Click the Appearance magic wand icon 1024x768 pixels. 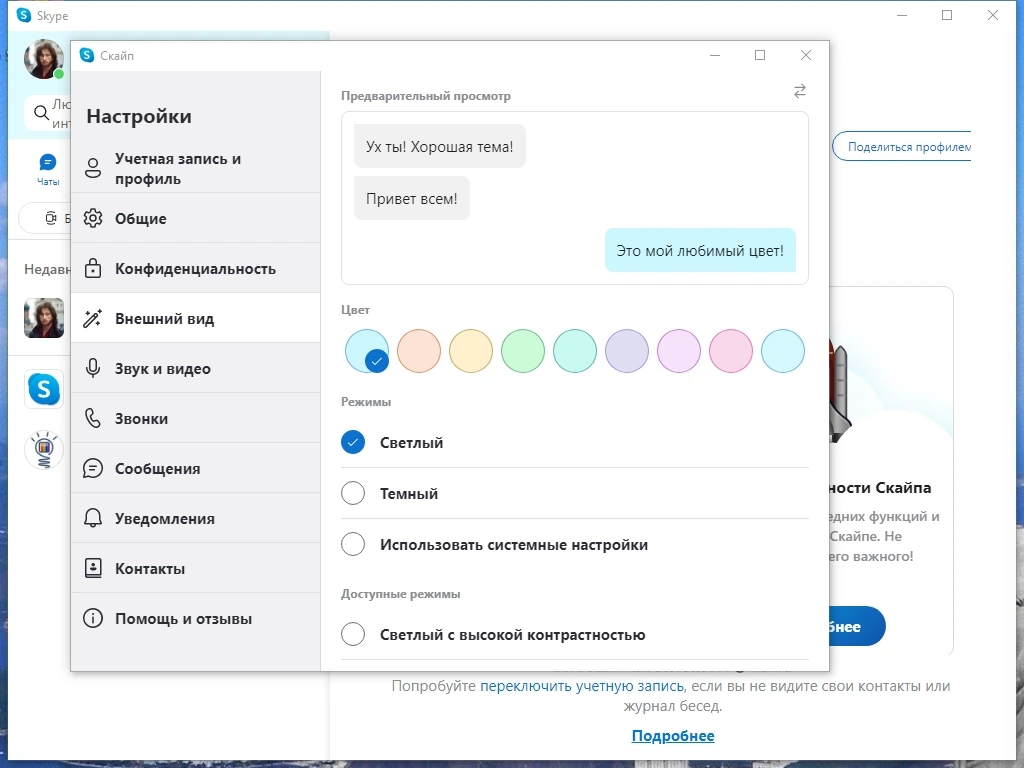click(x=93, y=319)
